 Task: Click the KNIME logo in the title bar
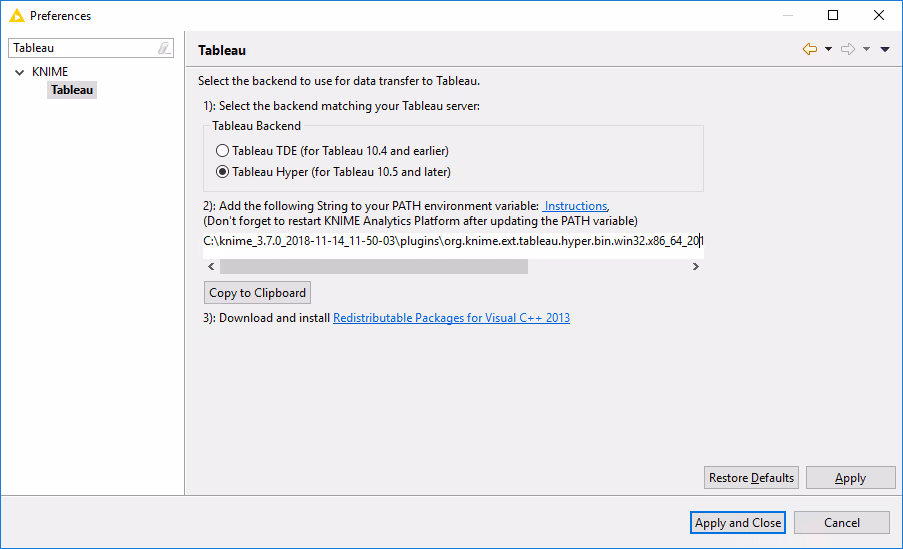click(16, 15)
